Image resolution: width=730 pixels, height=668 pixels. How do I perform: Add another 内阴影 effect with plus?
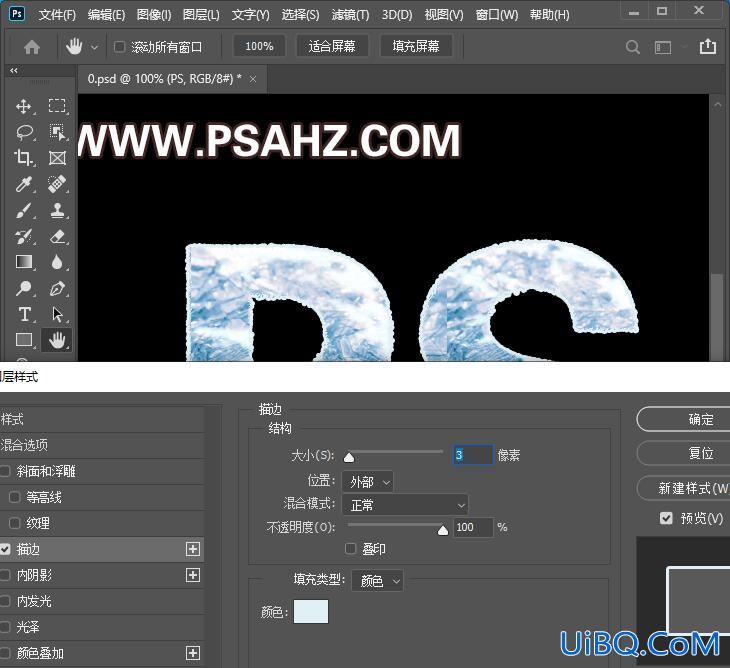coord(193,575)
